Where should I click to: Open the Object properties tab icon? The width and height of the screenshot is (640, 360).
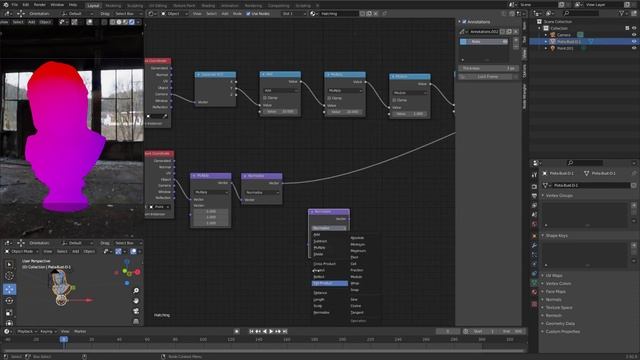click(534, 236)
